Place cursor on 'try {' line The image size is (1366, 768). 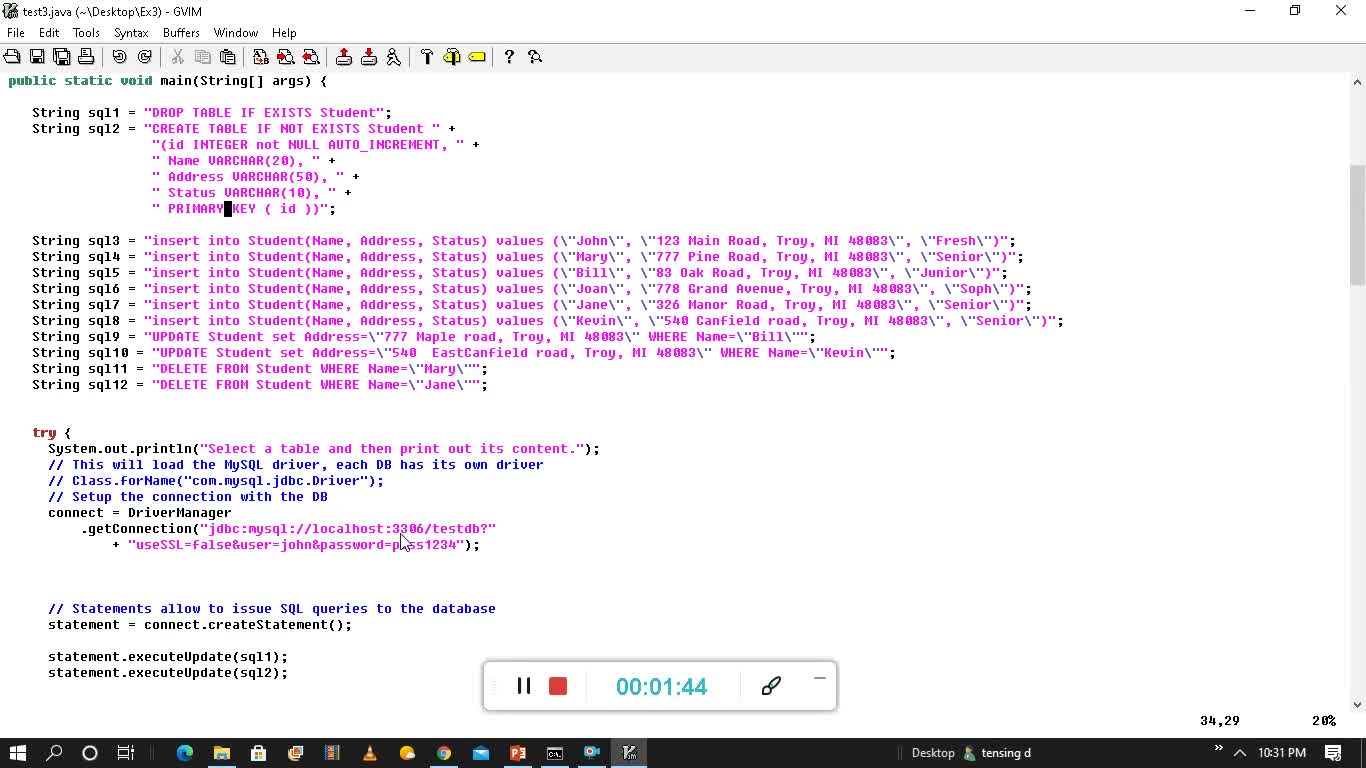52,433
